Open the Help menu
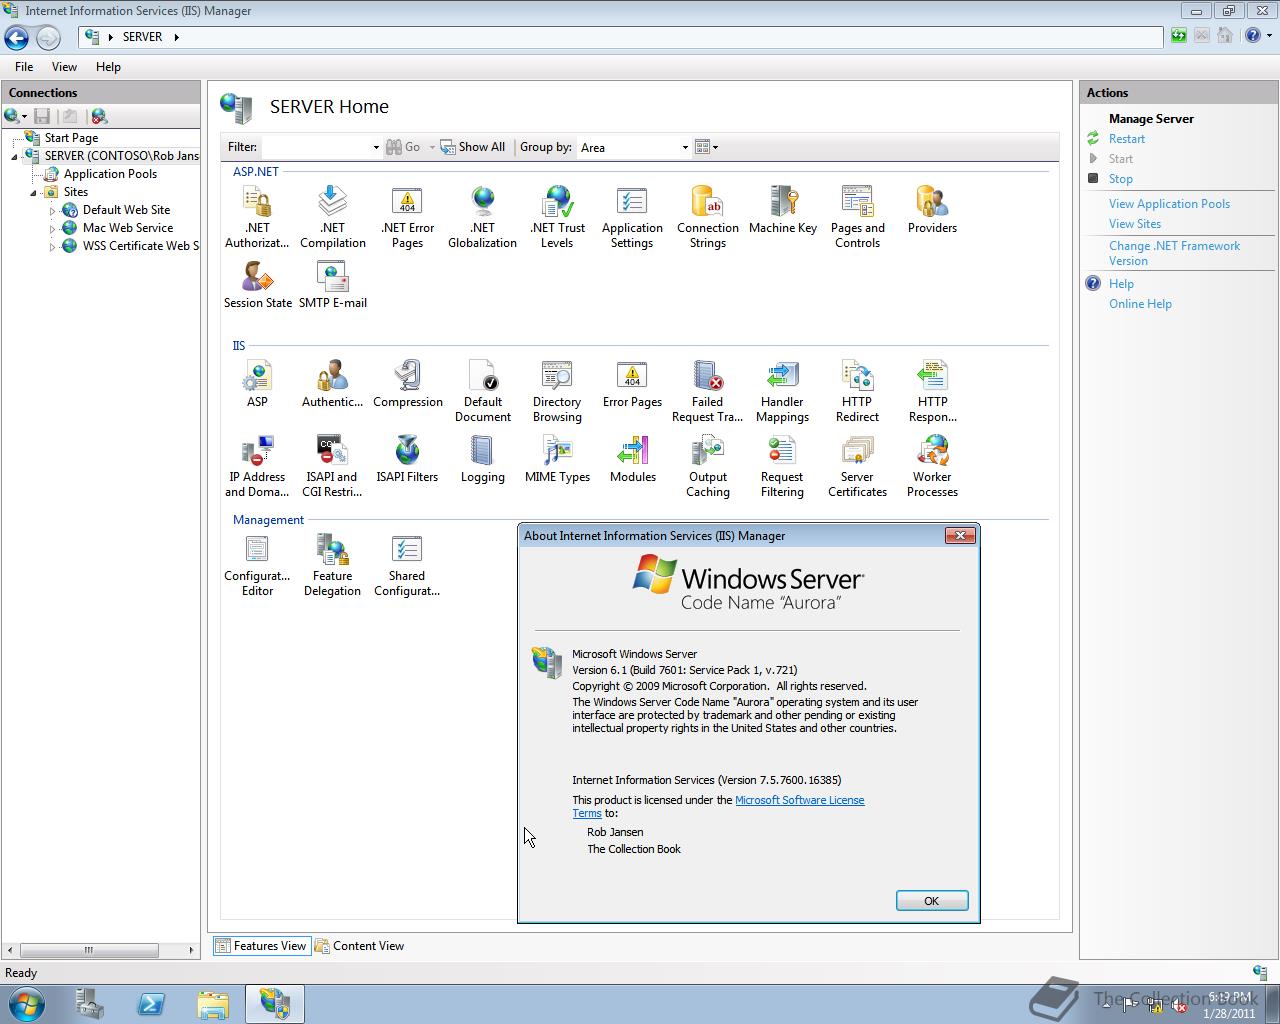 point(108,67)
